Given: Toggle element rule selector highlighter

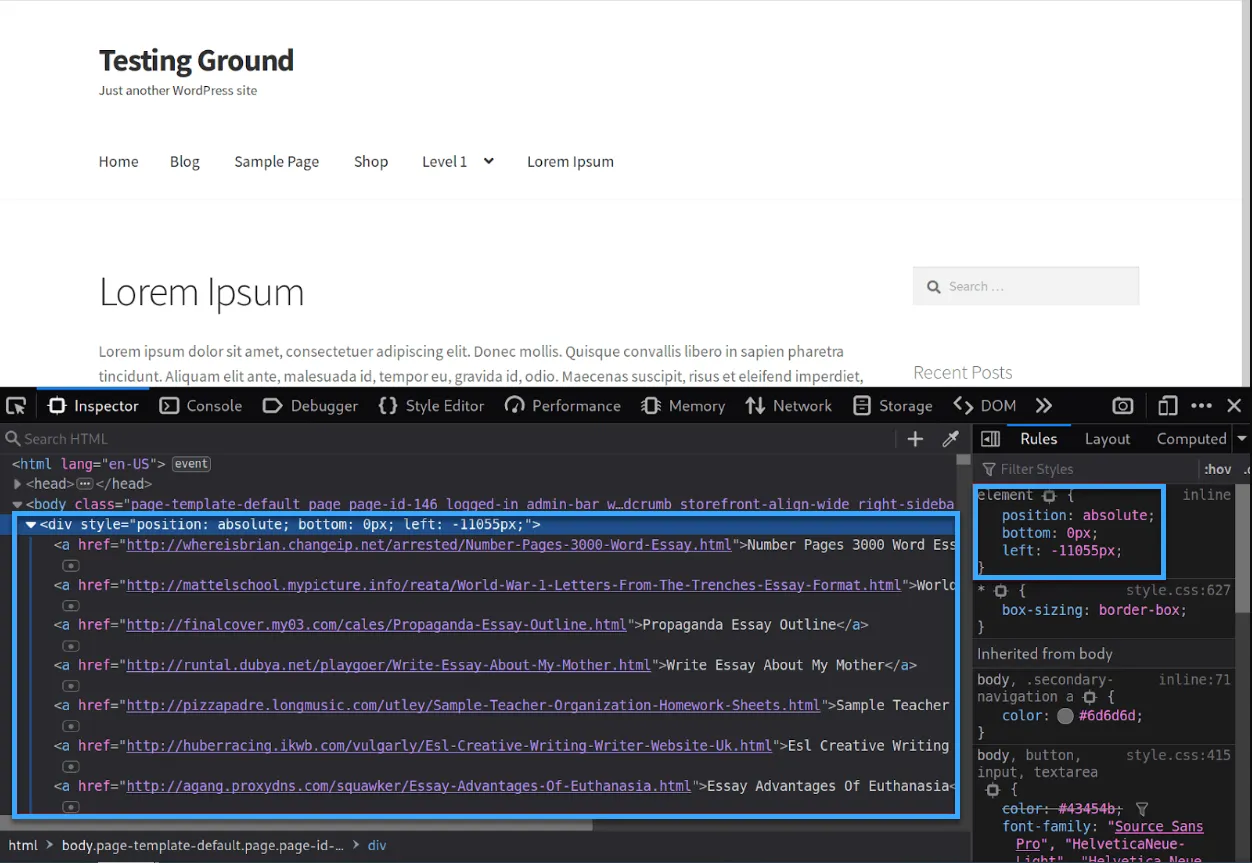Looking at the screenshot, I should (1049, 496).
